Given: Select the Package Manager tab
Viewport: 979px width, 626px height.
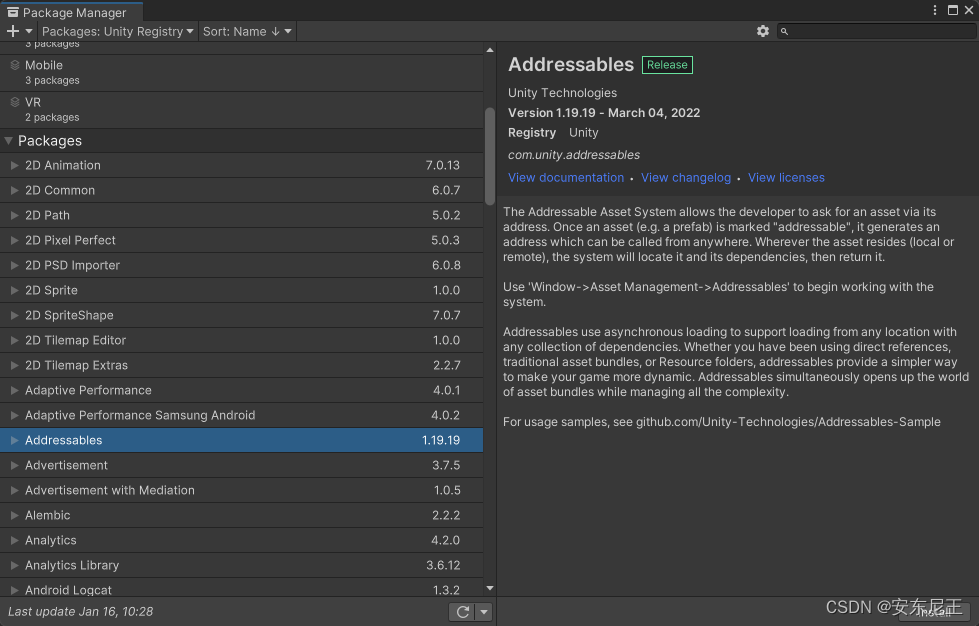Looking at the screenshot, I should click(71, 12).
